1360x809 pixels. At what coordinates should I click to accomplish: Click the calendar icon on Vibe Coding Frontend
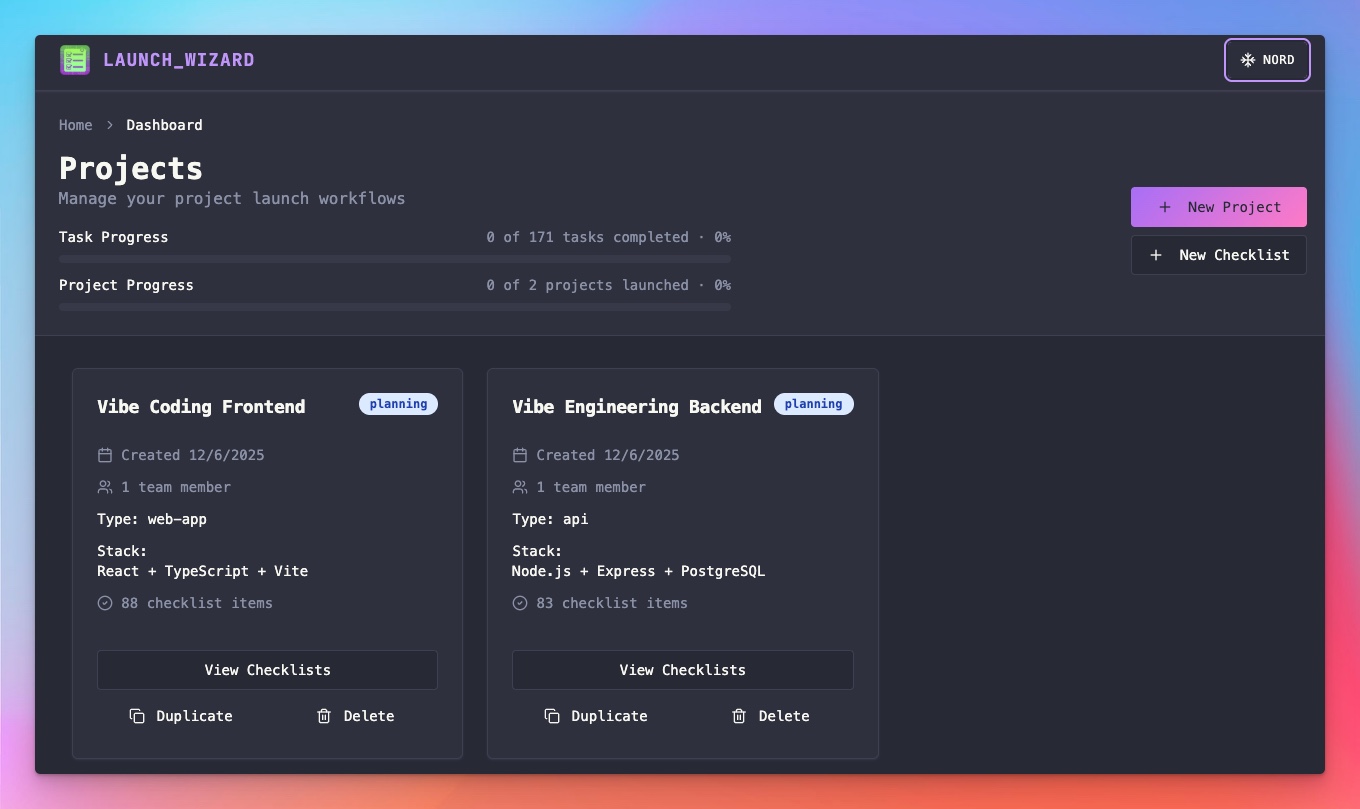click(104, 455)
